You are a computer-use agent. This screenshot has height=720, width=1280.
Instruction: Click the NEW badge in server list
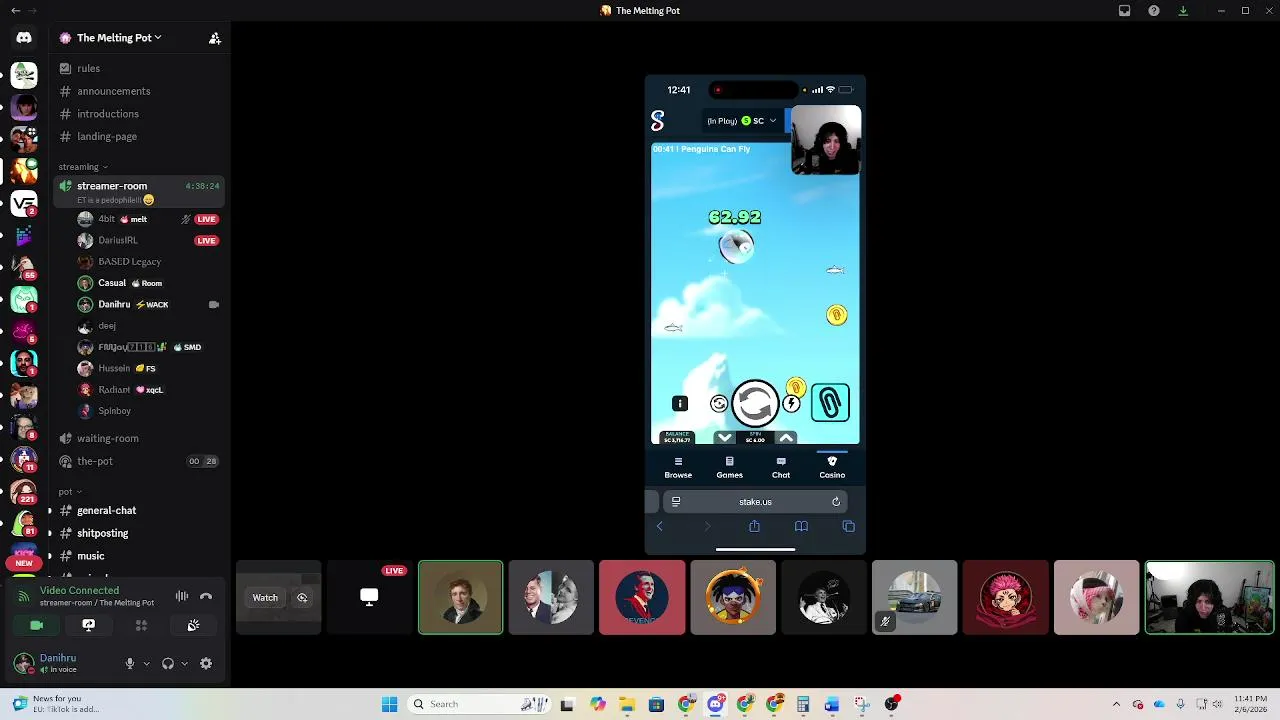coord(24,563)
